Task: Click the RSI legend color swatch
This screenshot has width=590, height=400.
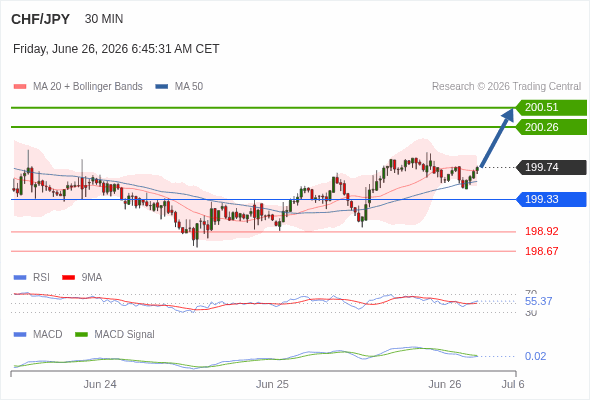Action: click(x=20, y=278)
